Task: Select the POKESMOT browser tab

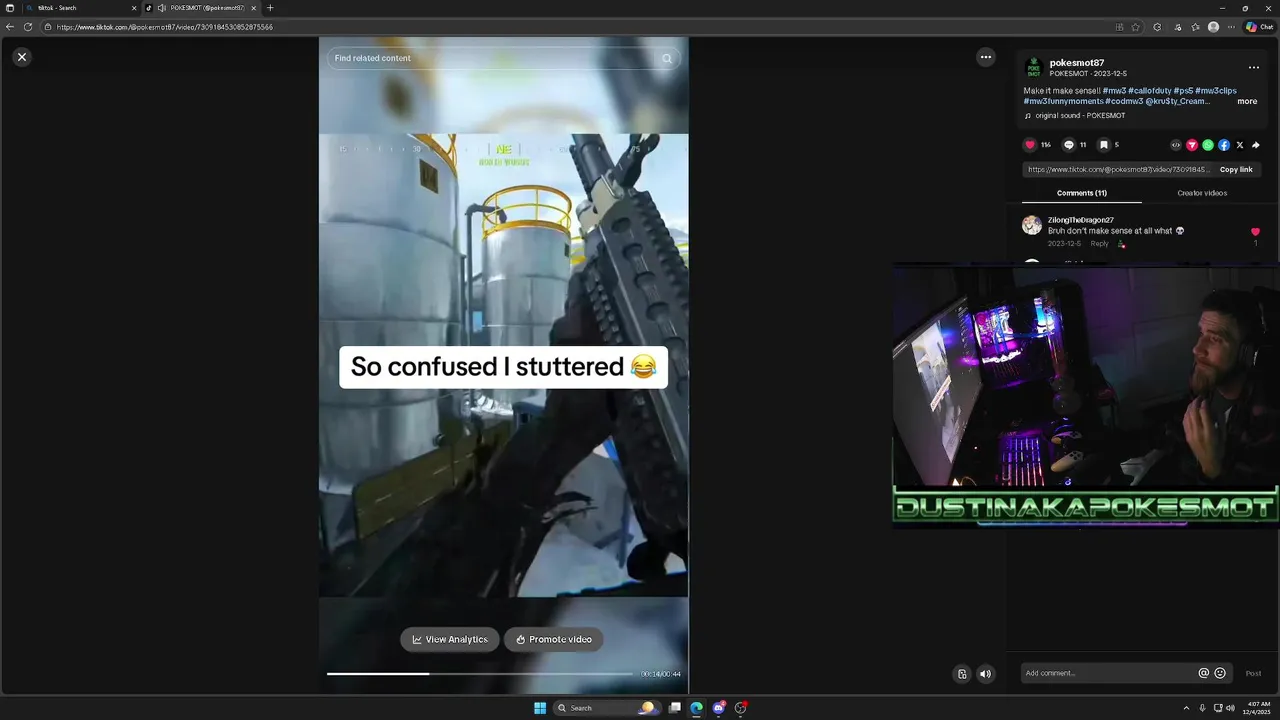Action: 200,8
